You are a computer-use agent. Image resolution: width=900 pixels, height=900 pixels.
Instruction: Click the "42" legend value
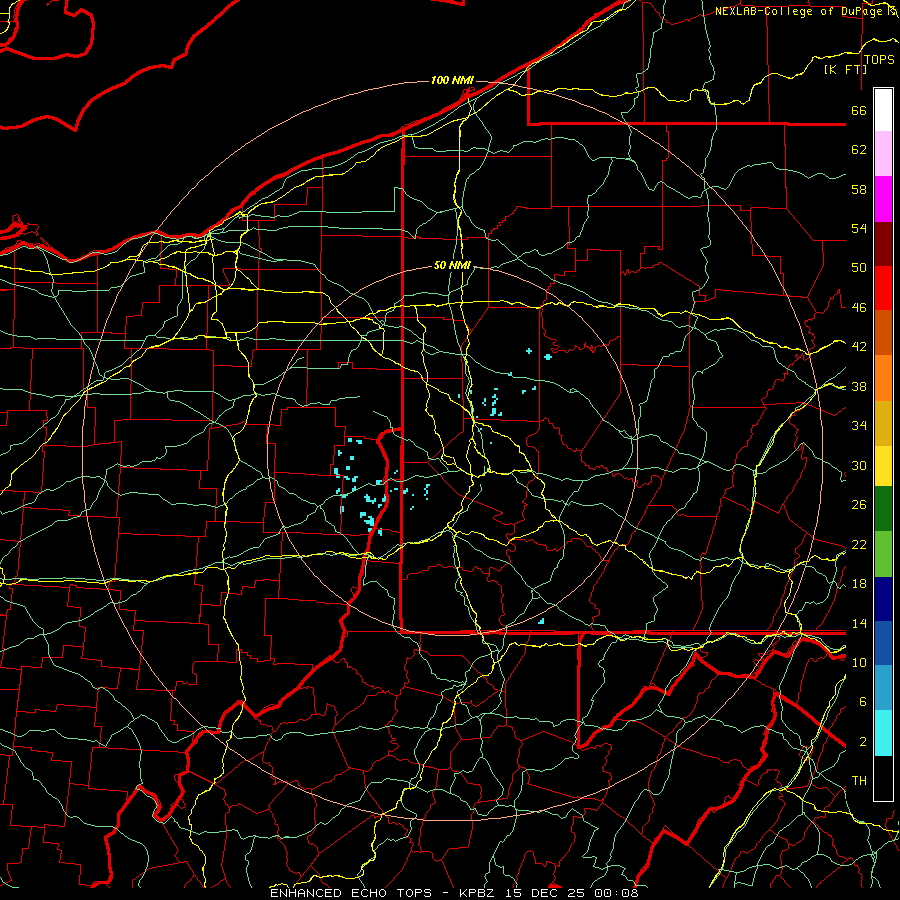click(x=859, y=347)
